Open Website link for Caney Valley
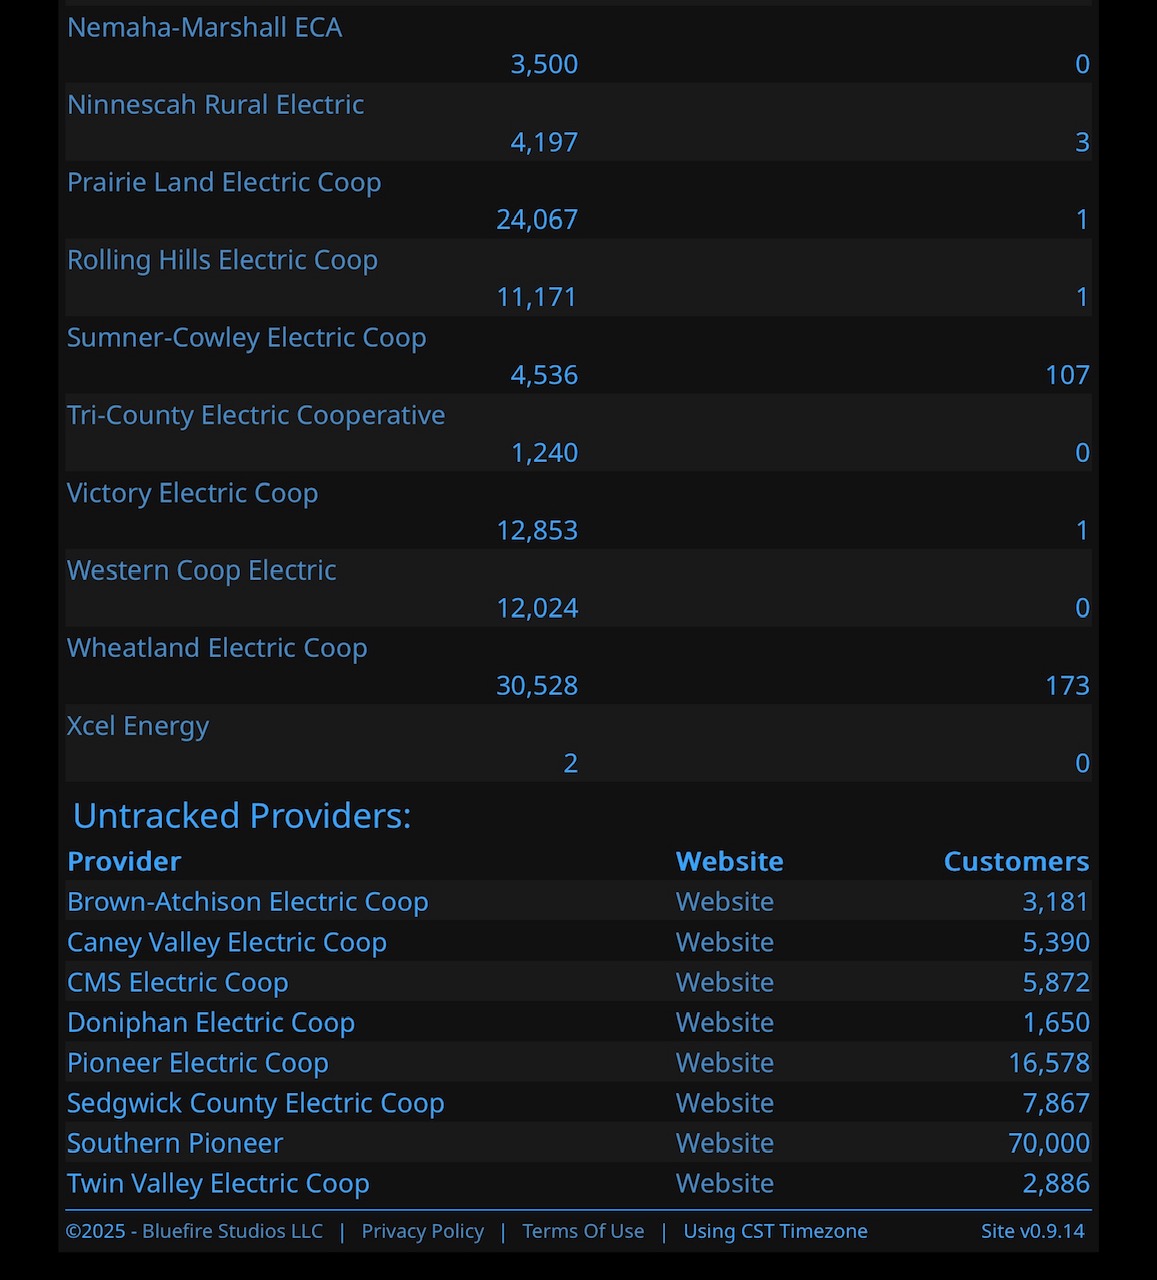Image resolution: width=1157 pixels, height=1280 pixels. tap(725, 943)
